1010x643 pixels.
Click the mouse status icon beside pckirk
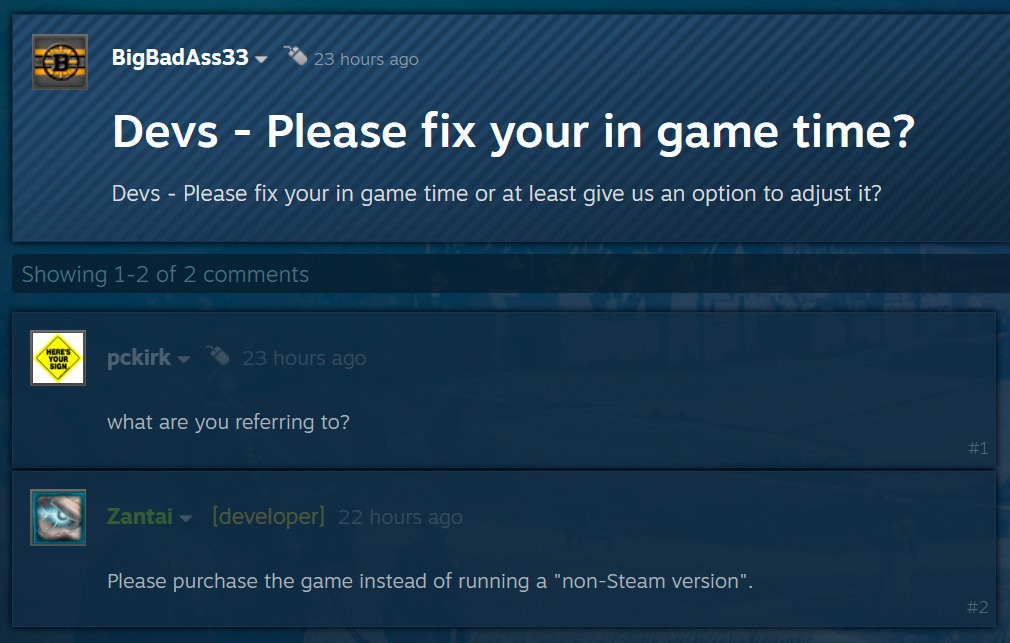(x=217, y=356)
